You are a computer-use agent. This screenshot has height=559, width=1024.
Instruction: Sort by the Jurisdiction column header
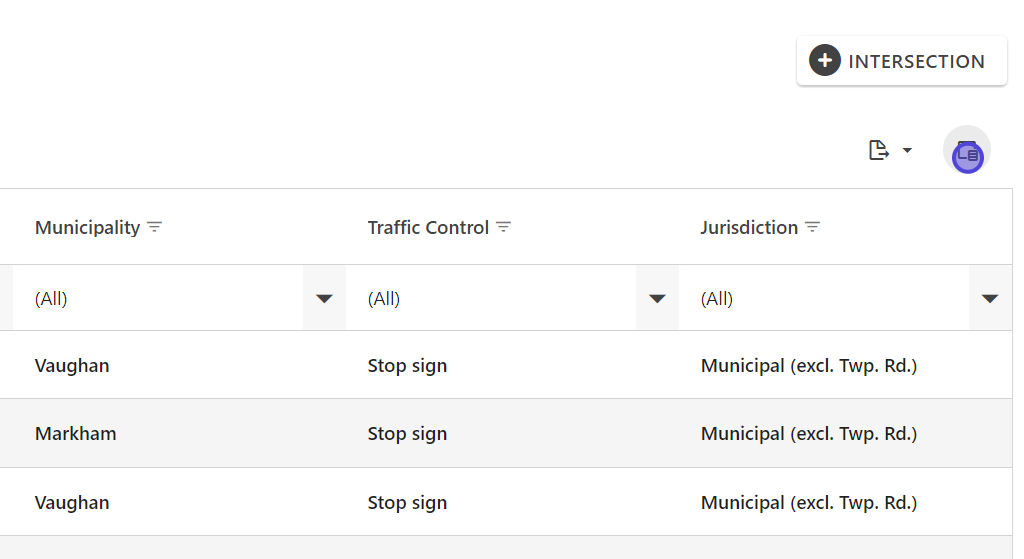[749, 228]
